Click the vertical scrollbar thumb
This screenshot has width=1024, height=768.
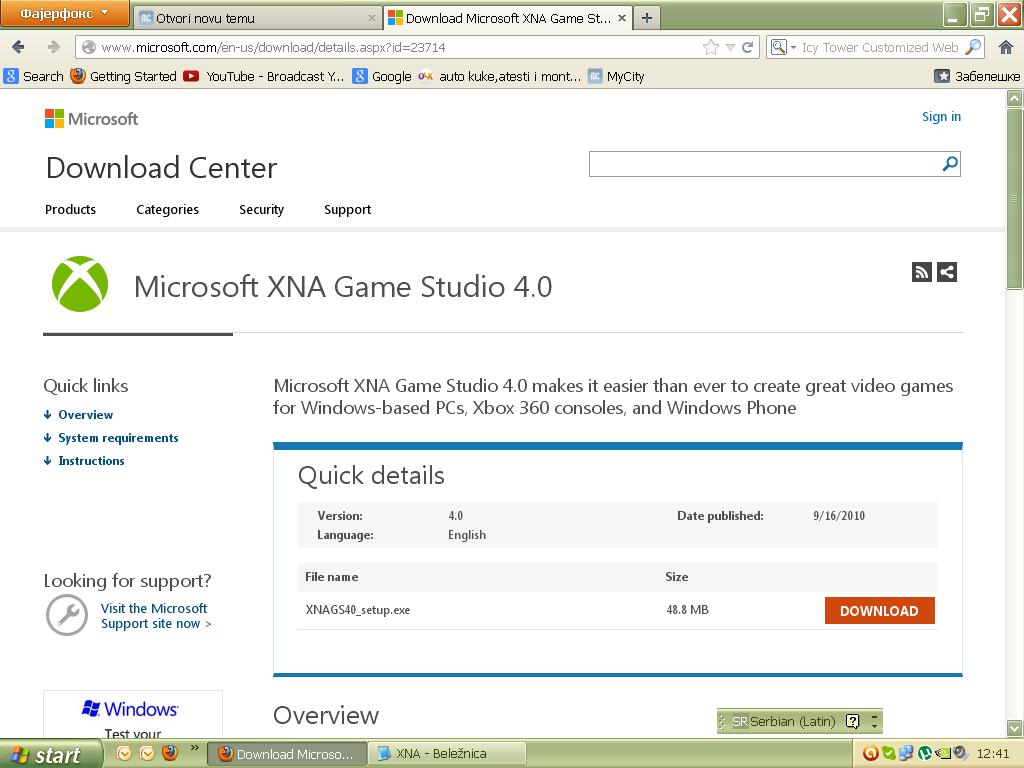point(1014,198)
